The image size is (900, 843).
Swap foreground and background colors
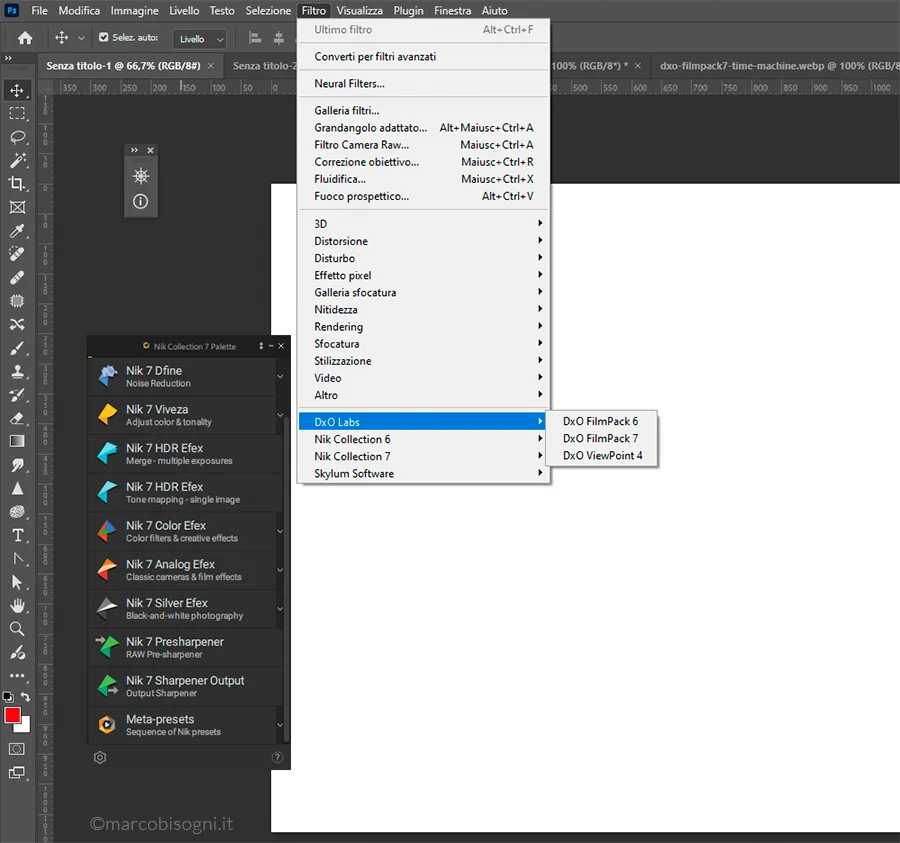coord(25,697)
